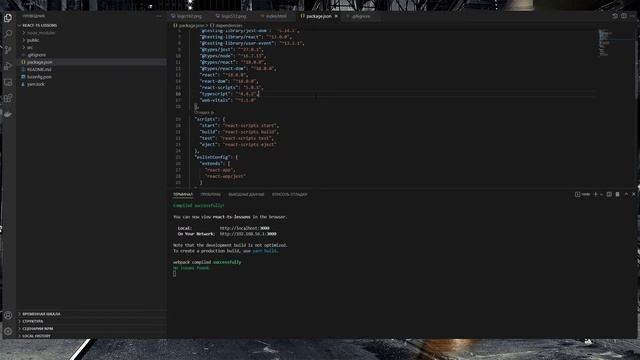Click the open changes icon in editor toolbar
This screenshot has width=640, height=360.
(x=615, y=16)
